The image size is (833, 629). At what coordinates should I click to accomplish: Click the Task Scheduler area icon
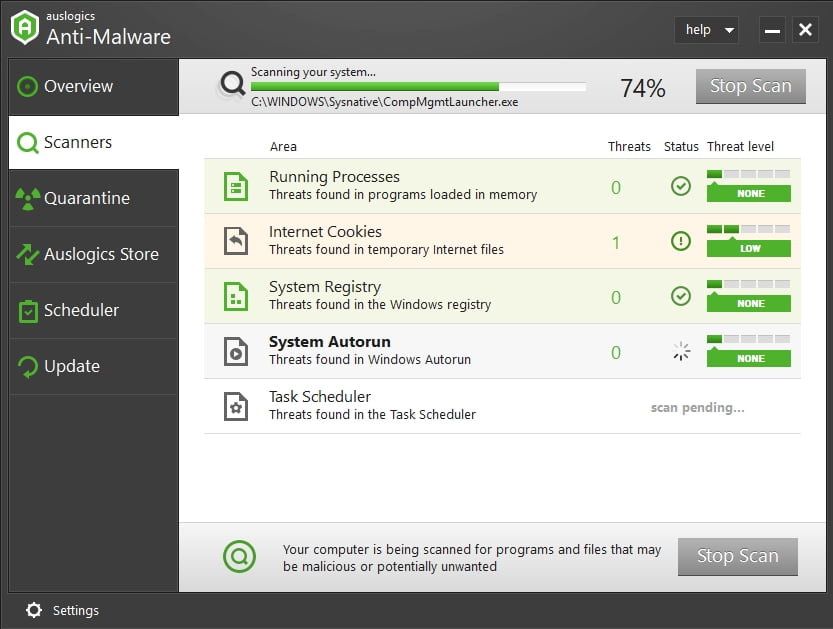click(x=236, y=406)
